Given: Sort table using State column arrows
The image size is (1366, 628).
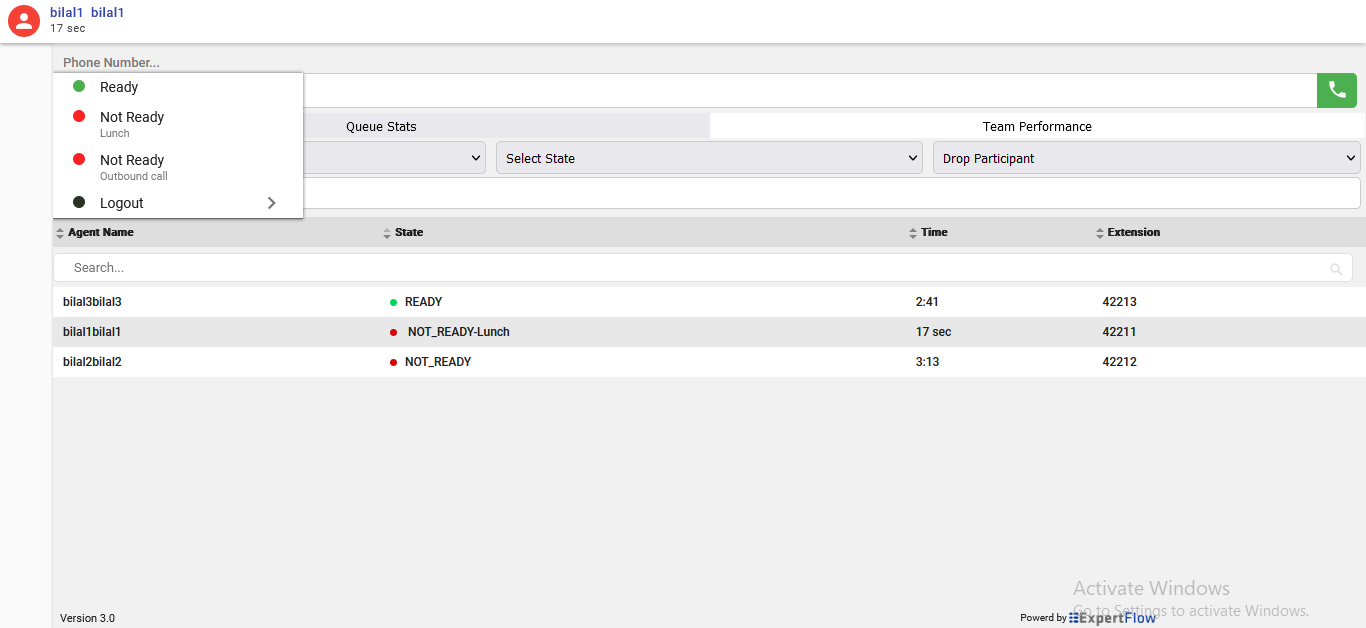Looking at the screenshot, I should click(x=387, y=233).
